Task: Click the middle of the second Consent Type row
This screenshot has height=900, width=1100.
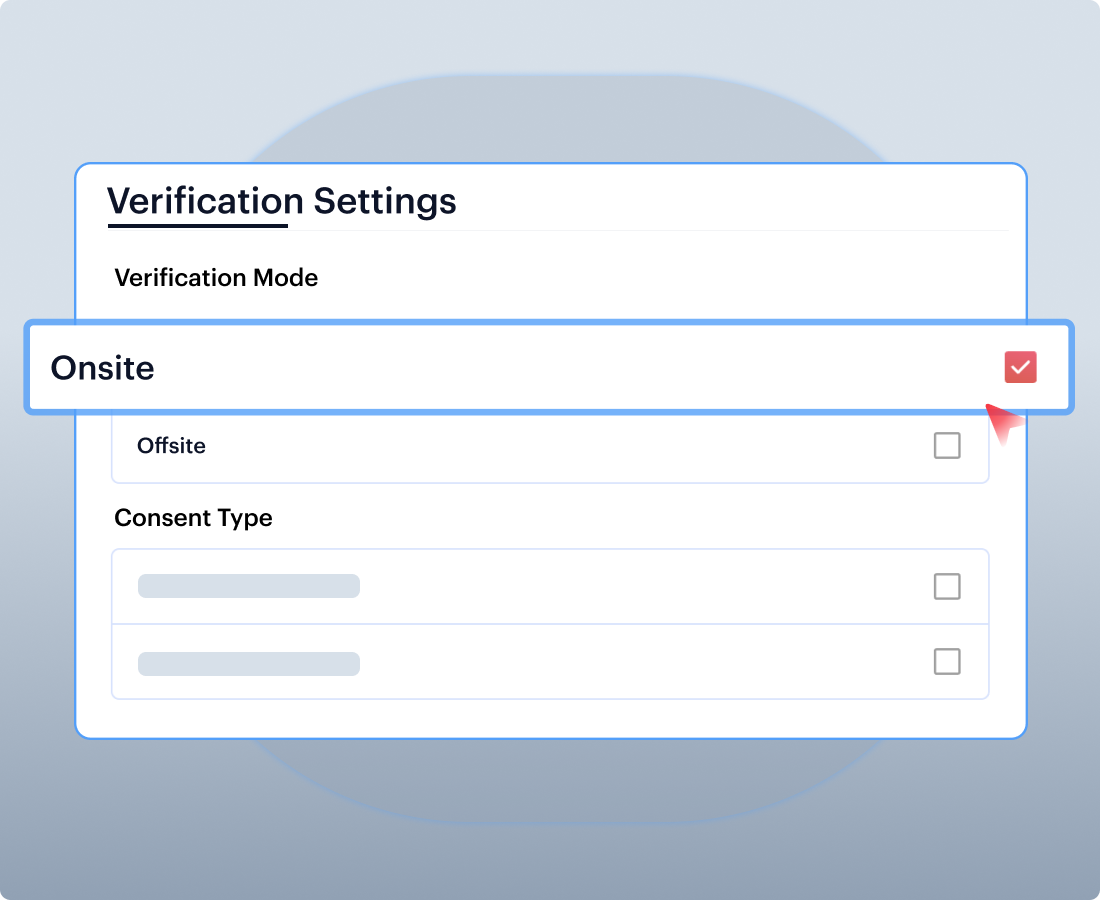Action: [550, 662]
